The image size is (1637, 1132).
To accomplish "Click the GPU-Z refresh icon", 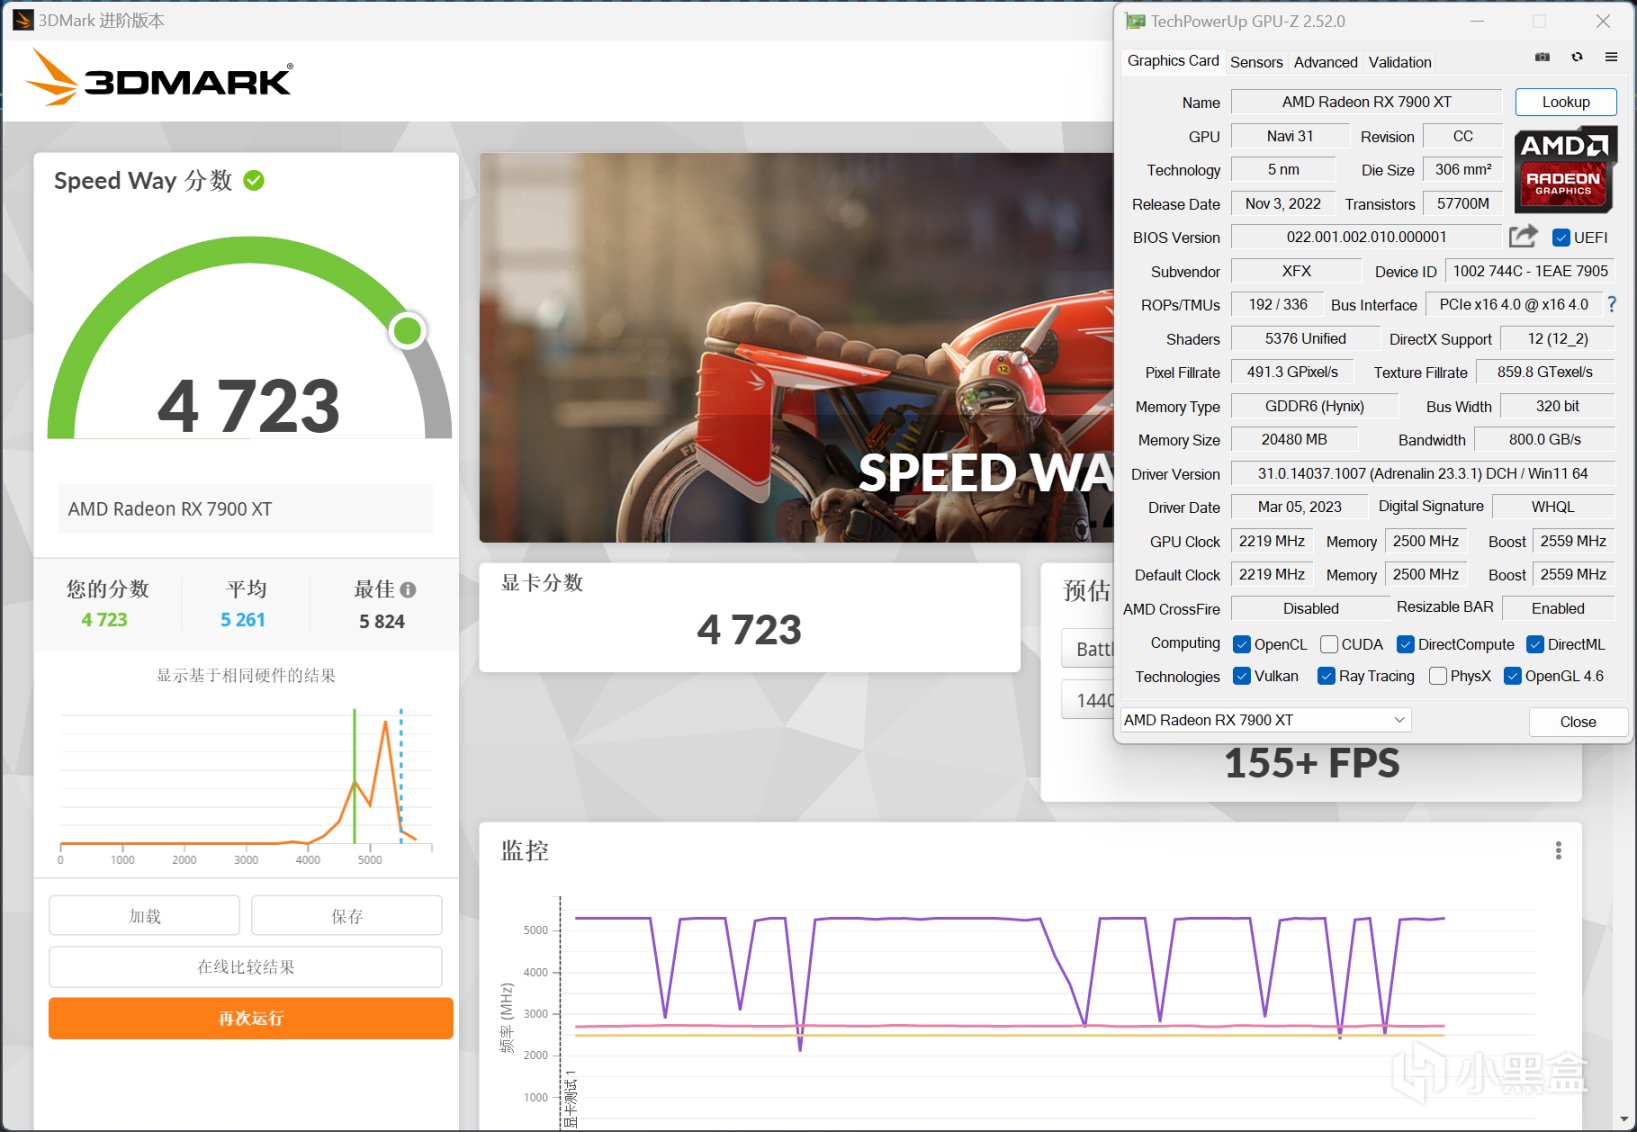I will (1577, 57).
